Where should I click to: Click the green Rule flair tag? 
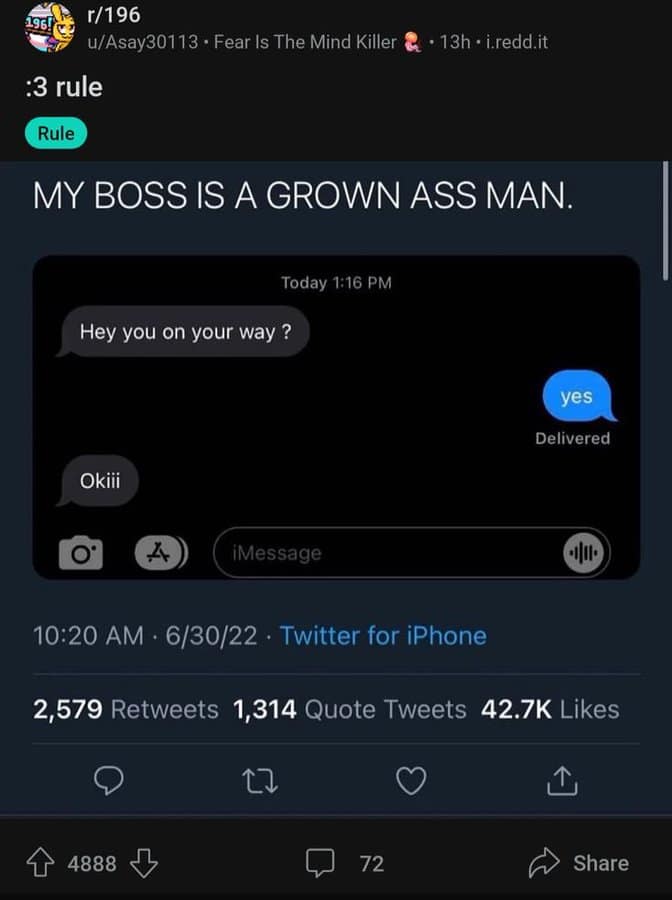(x=55, y=133)
